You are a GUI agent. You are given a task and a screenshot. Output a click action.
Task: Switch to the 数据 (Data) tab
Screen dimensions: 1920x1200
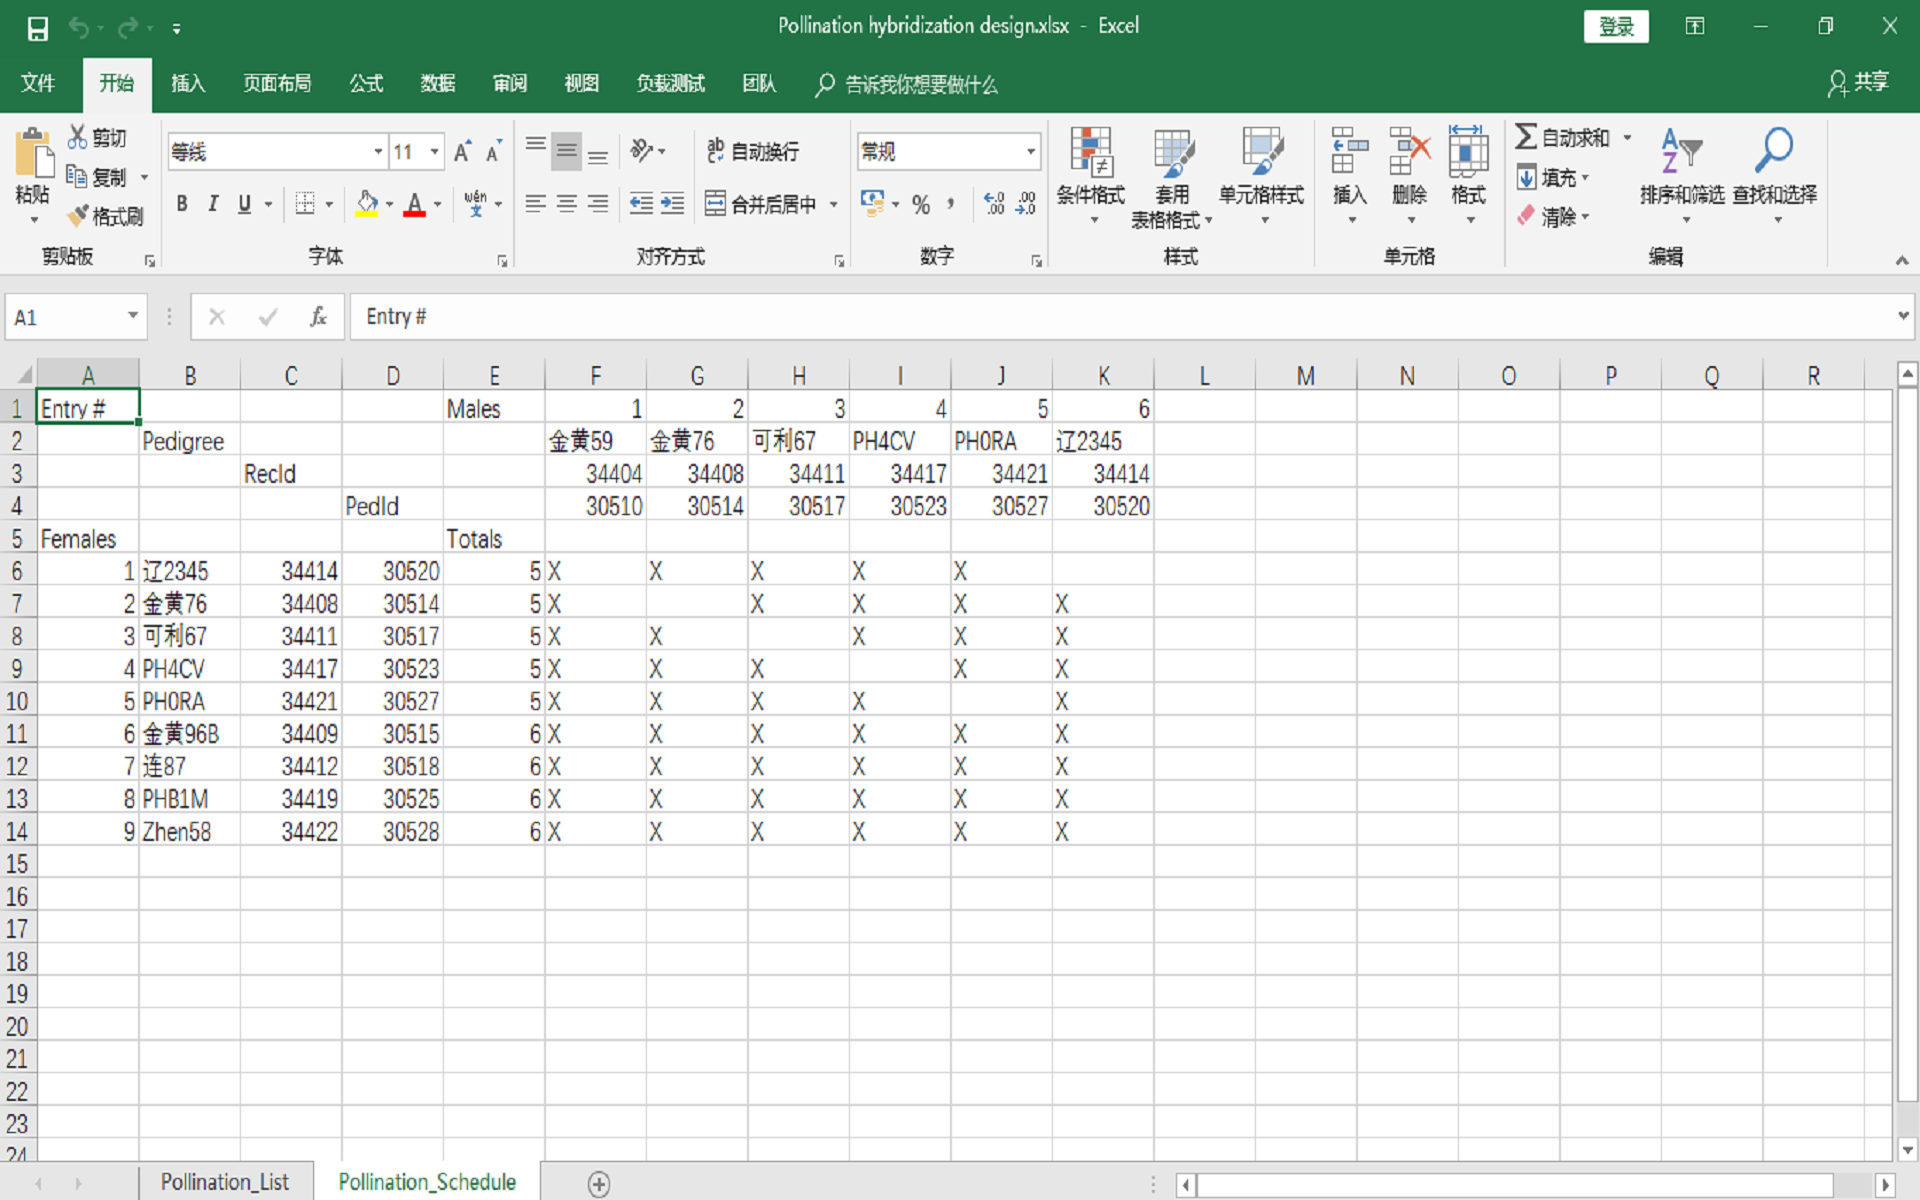tap(438, 83)
